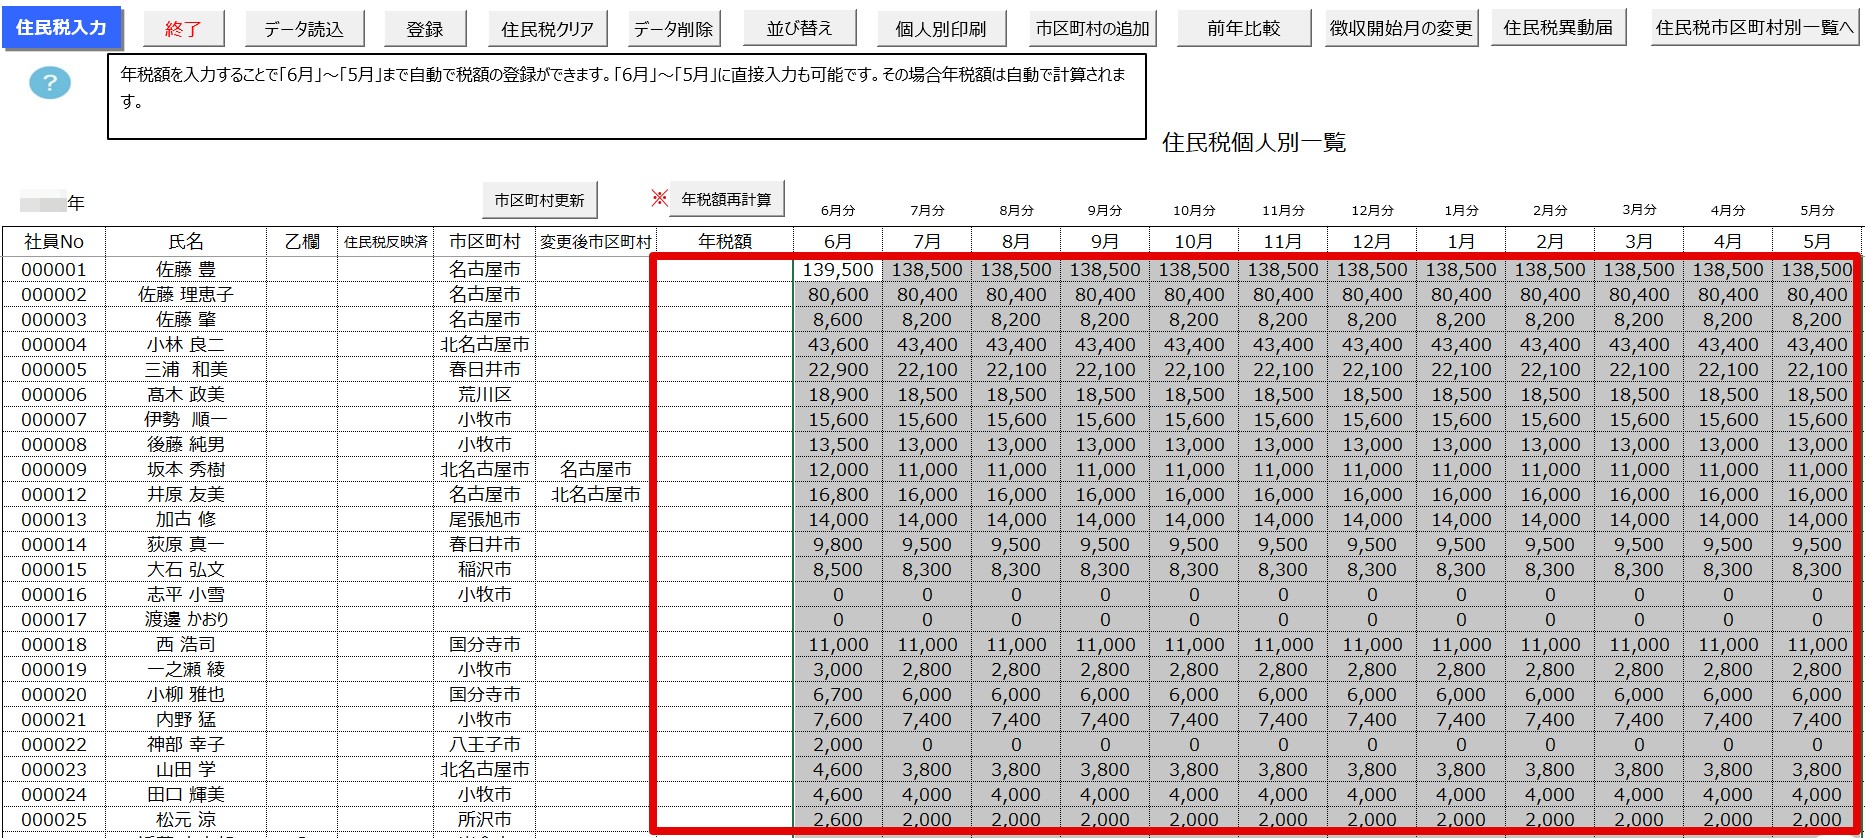
Task: Select the 住民税個人別一覧 title
Action: point(1254,143)
